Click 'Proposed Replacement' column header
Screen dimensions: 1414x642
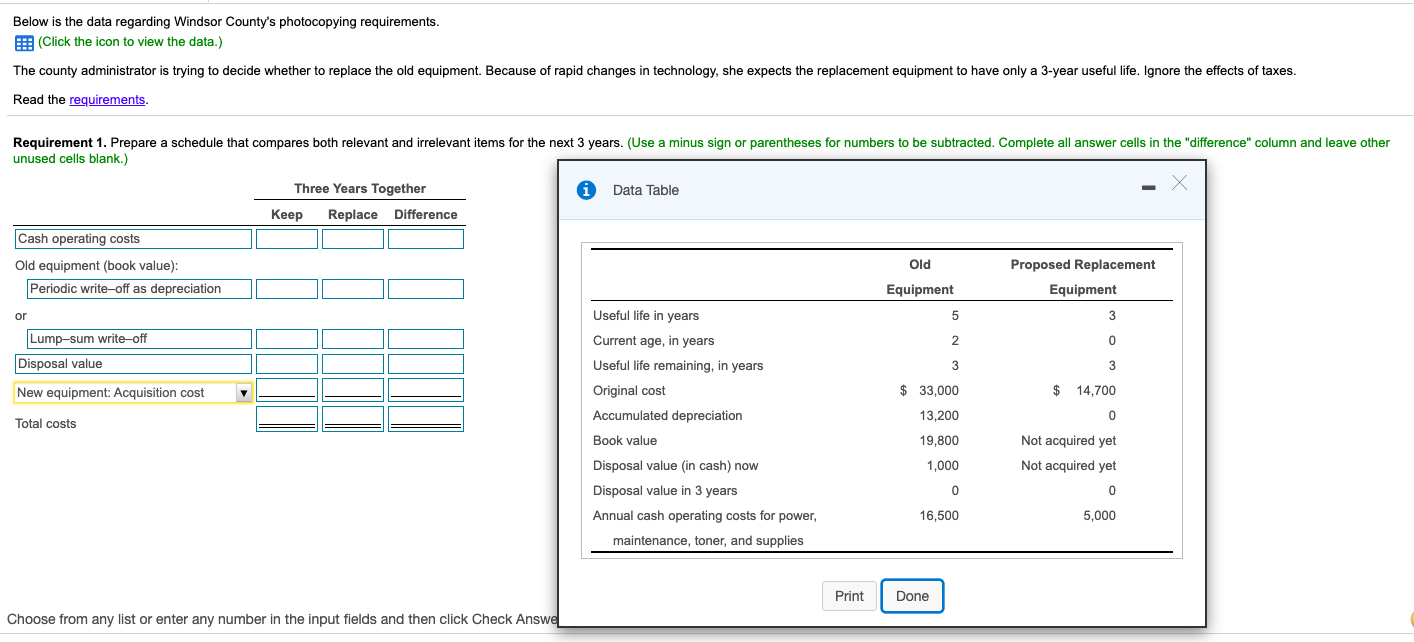click(x=1083, y=265)
